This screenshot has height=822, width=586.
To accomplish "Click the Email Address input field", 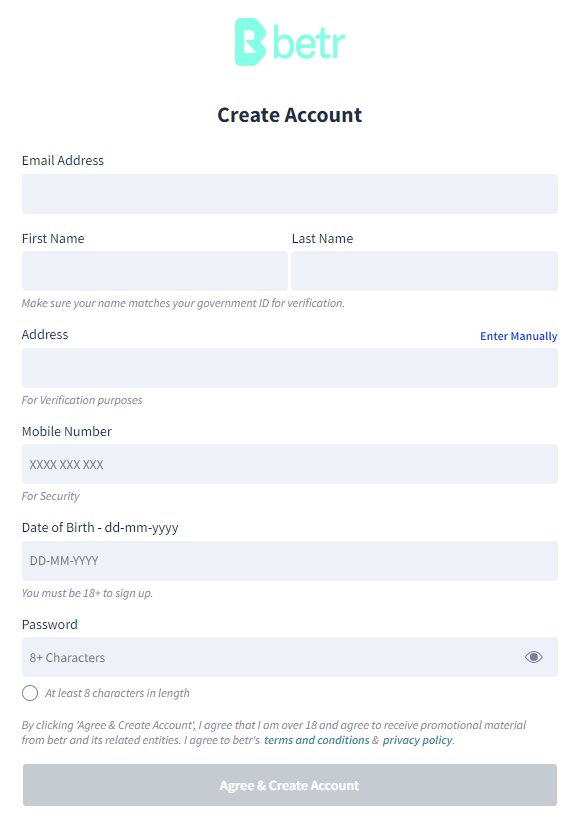I will [290, 194].
